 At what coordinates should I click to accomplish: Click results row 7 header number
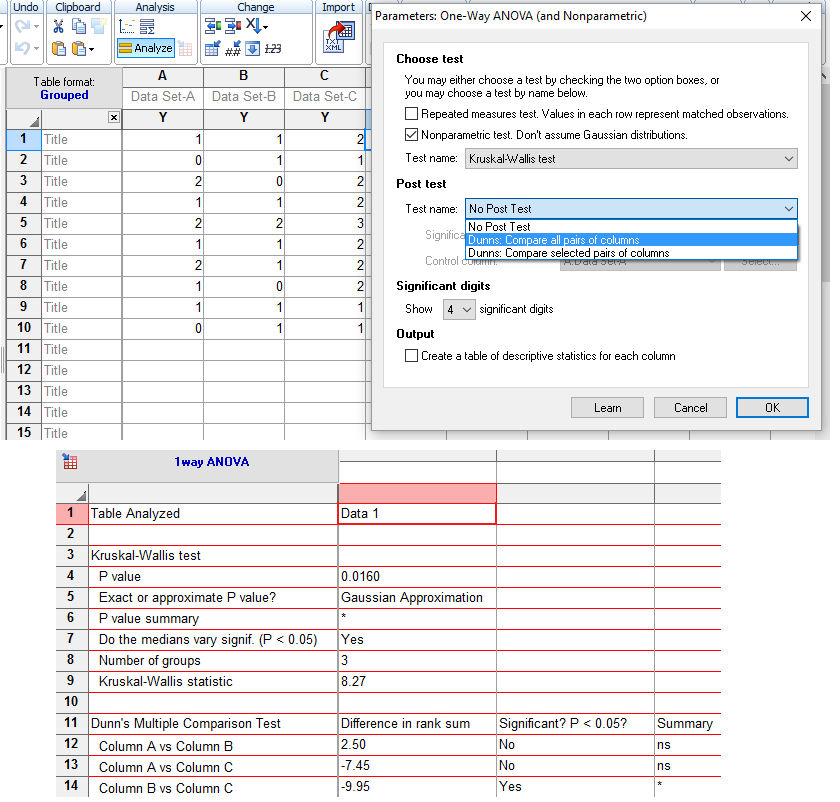coord(71,639)
